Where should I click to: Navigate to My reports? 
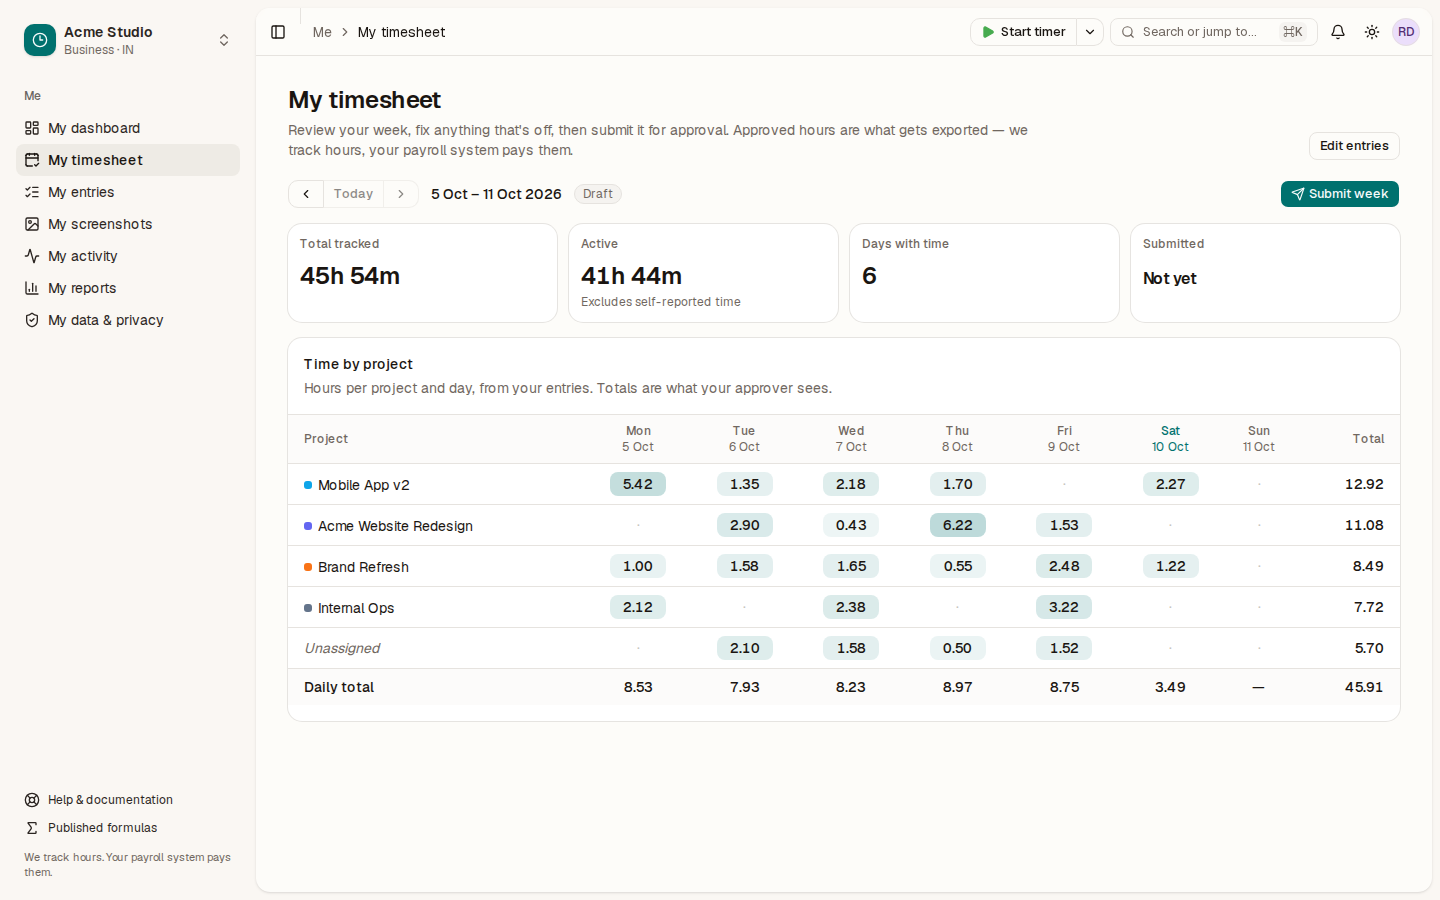(x=128, y=288)
